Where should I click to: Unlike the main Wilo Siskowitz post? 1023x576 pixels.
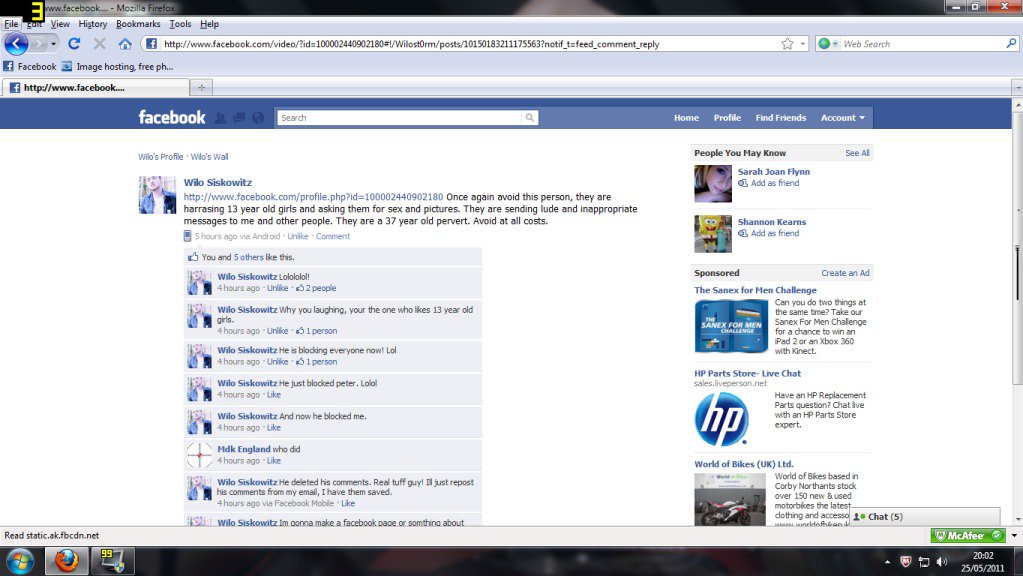297,237
